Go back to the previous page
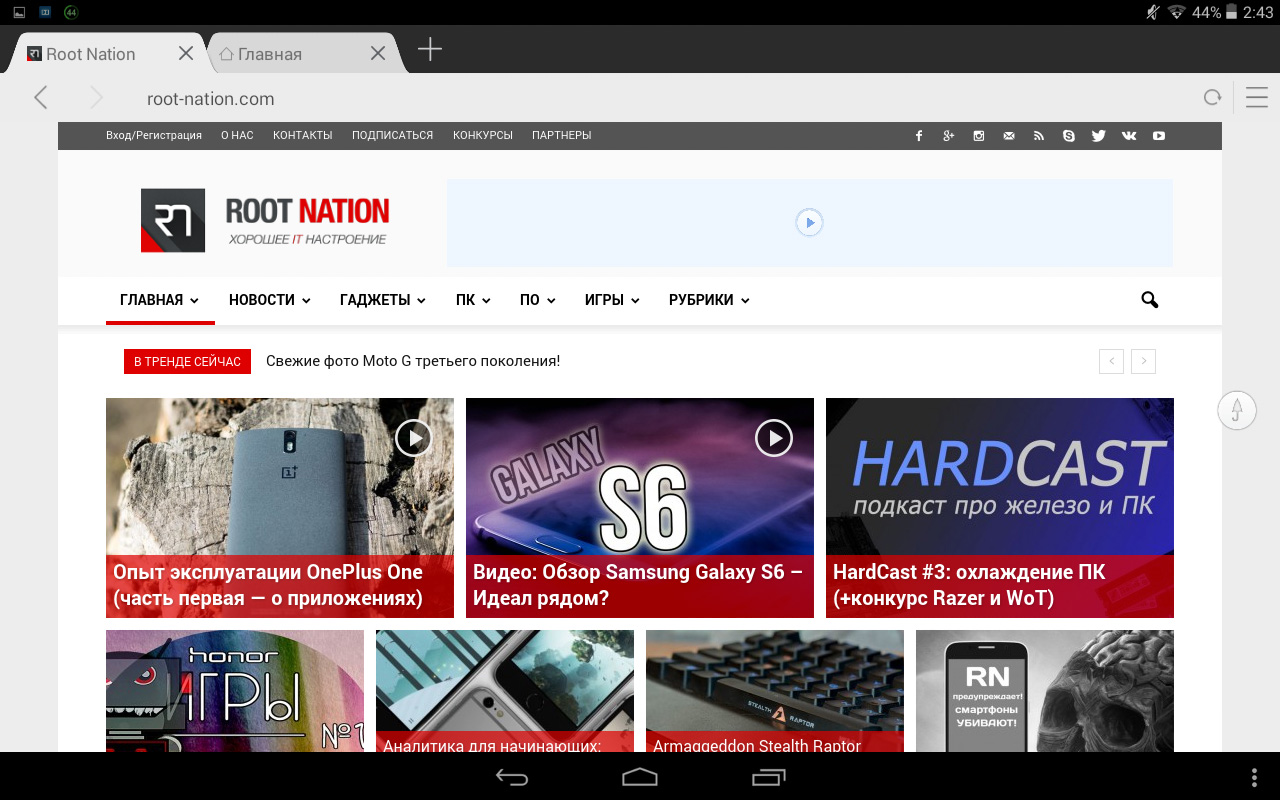This screenshot has height=800, width=1280. tap(41, 97)
